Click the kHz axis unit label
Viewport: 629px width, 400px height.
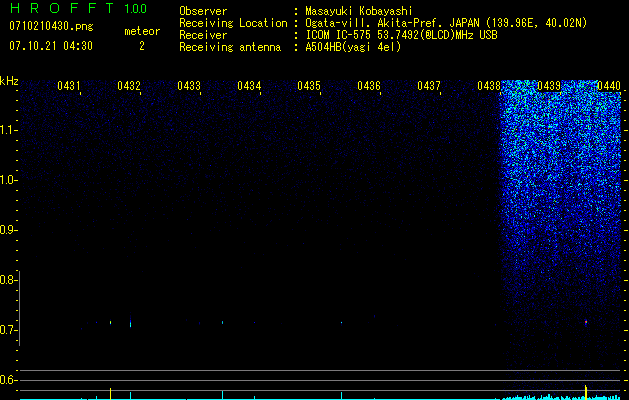coord(9,81)
